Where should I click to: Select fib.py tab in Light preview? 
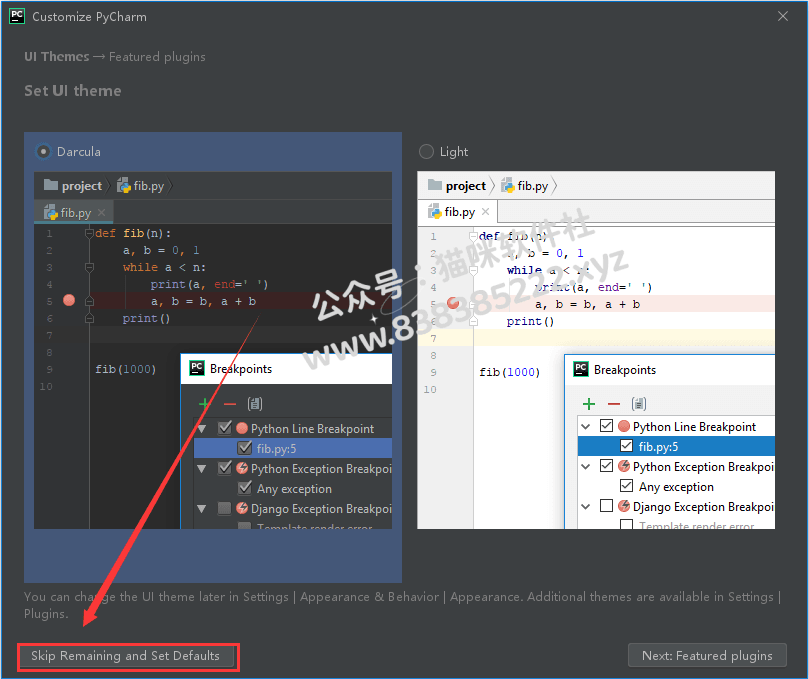(458, 212)
